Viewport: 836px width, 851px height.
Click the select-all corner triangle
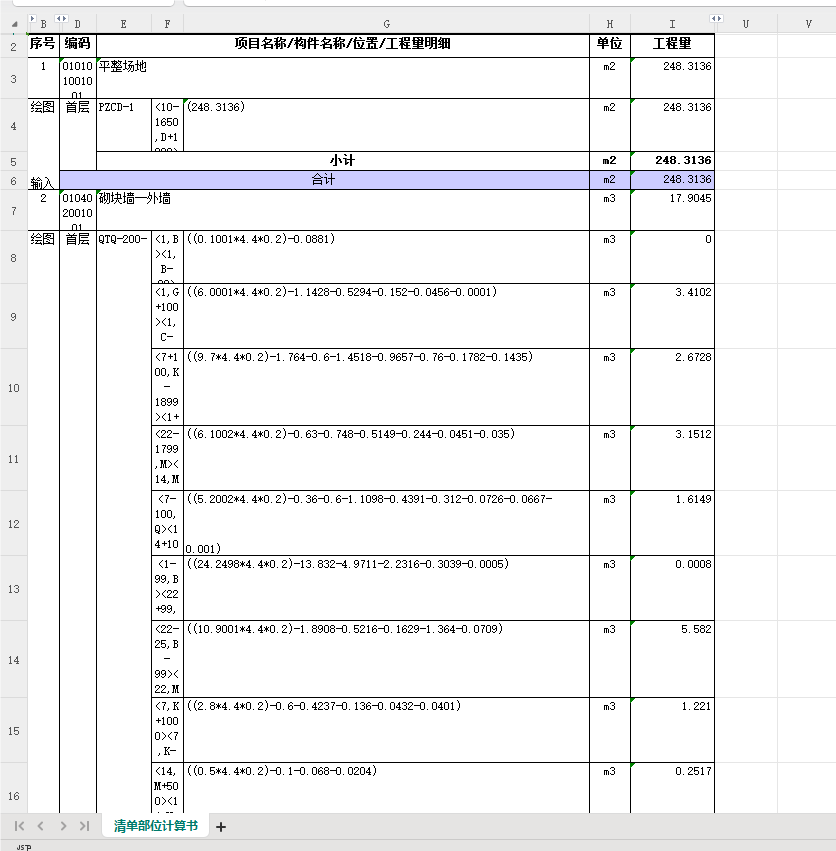pyautogui.click(x=15, y=24)
